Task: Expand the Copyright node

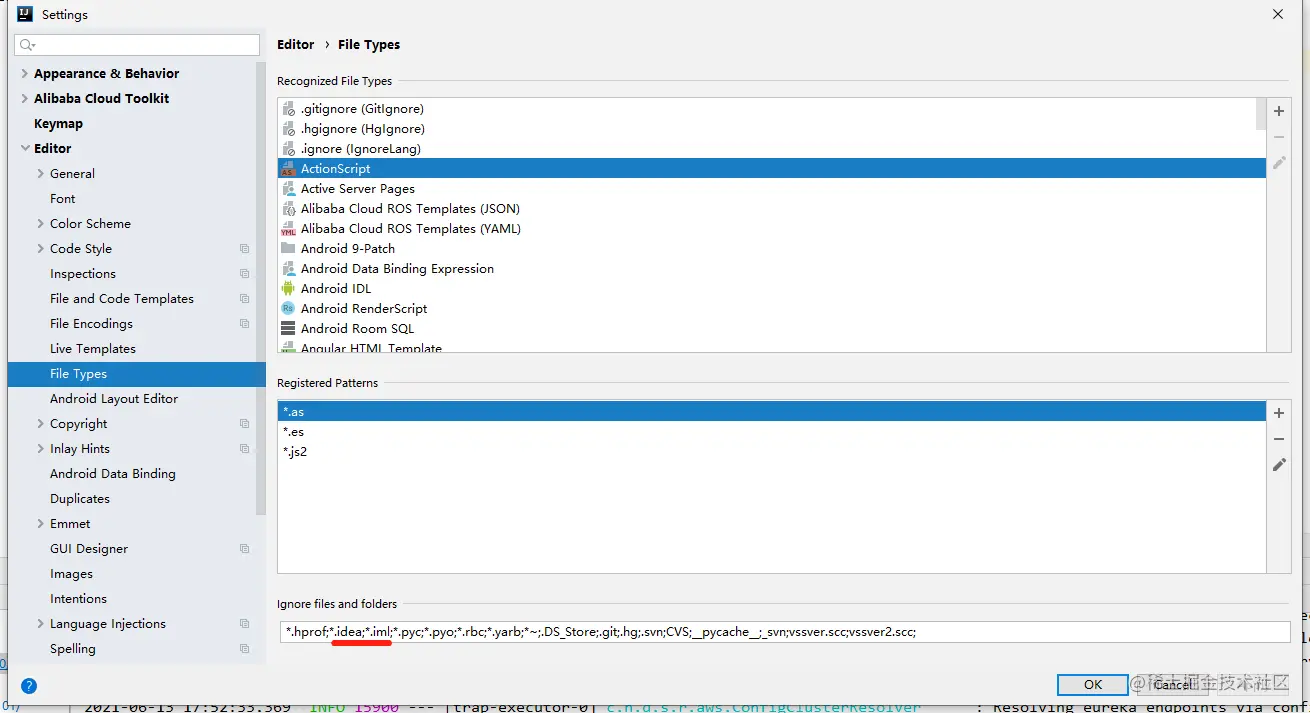Action: pos(40,424)
